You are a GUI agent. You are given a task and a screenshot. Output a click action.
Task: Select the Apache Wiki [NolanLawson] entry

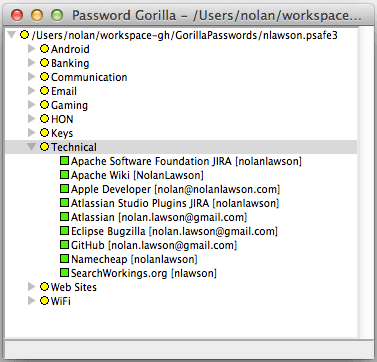tap(137, 175)
